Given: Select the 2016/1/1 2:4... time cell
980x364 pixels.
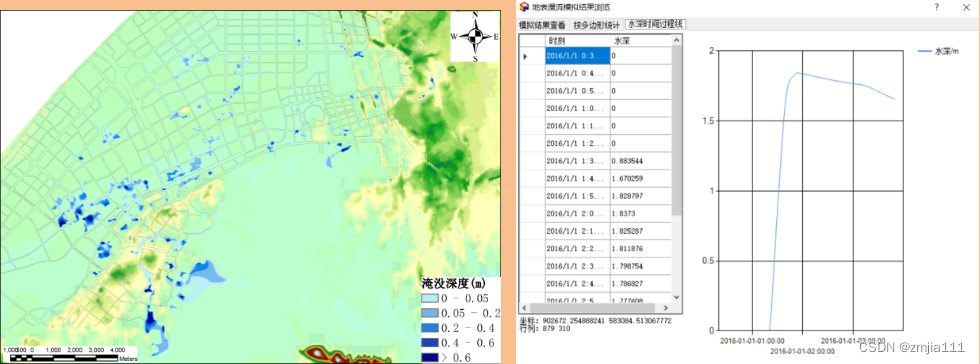Looking at the screenshot, I should (578, 283).
